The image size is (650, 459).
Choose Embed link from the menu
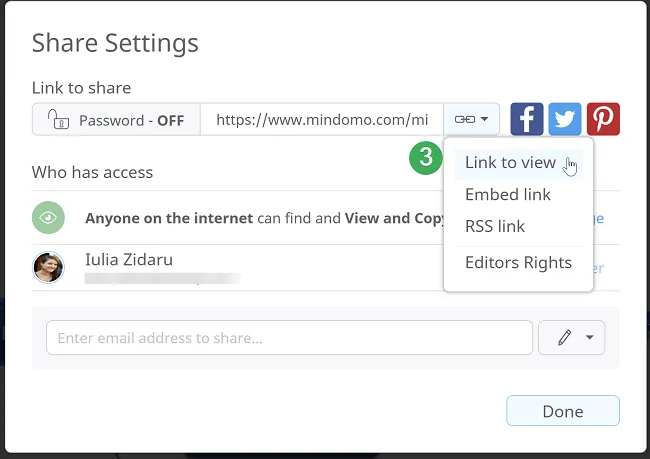point(508,195)
